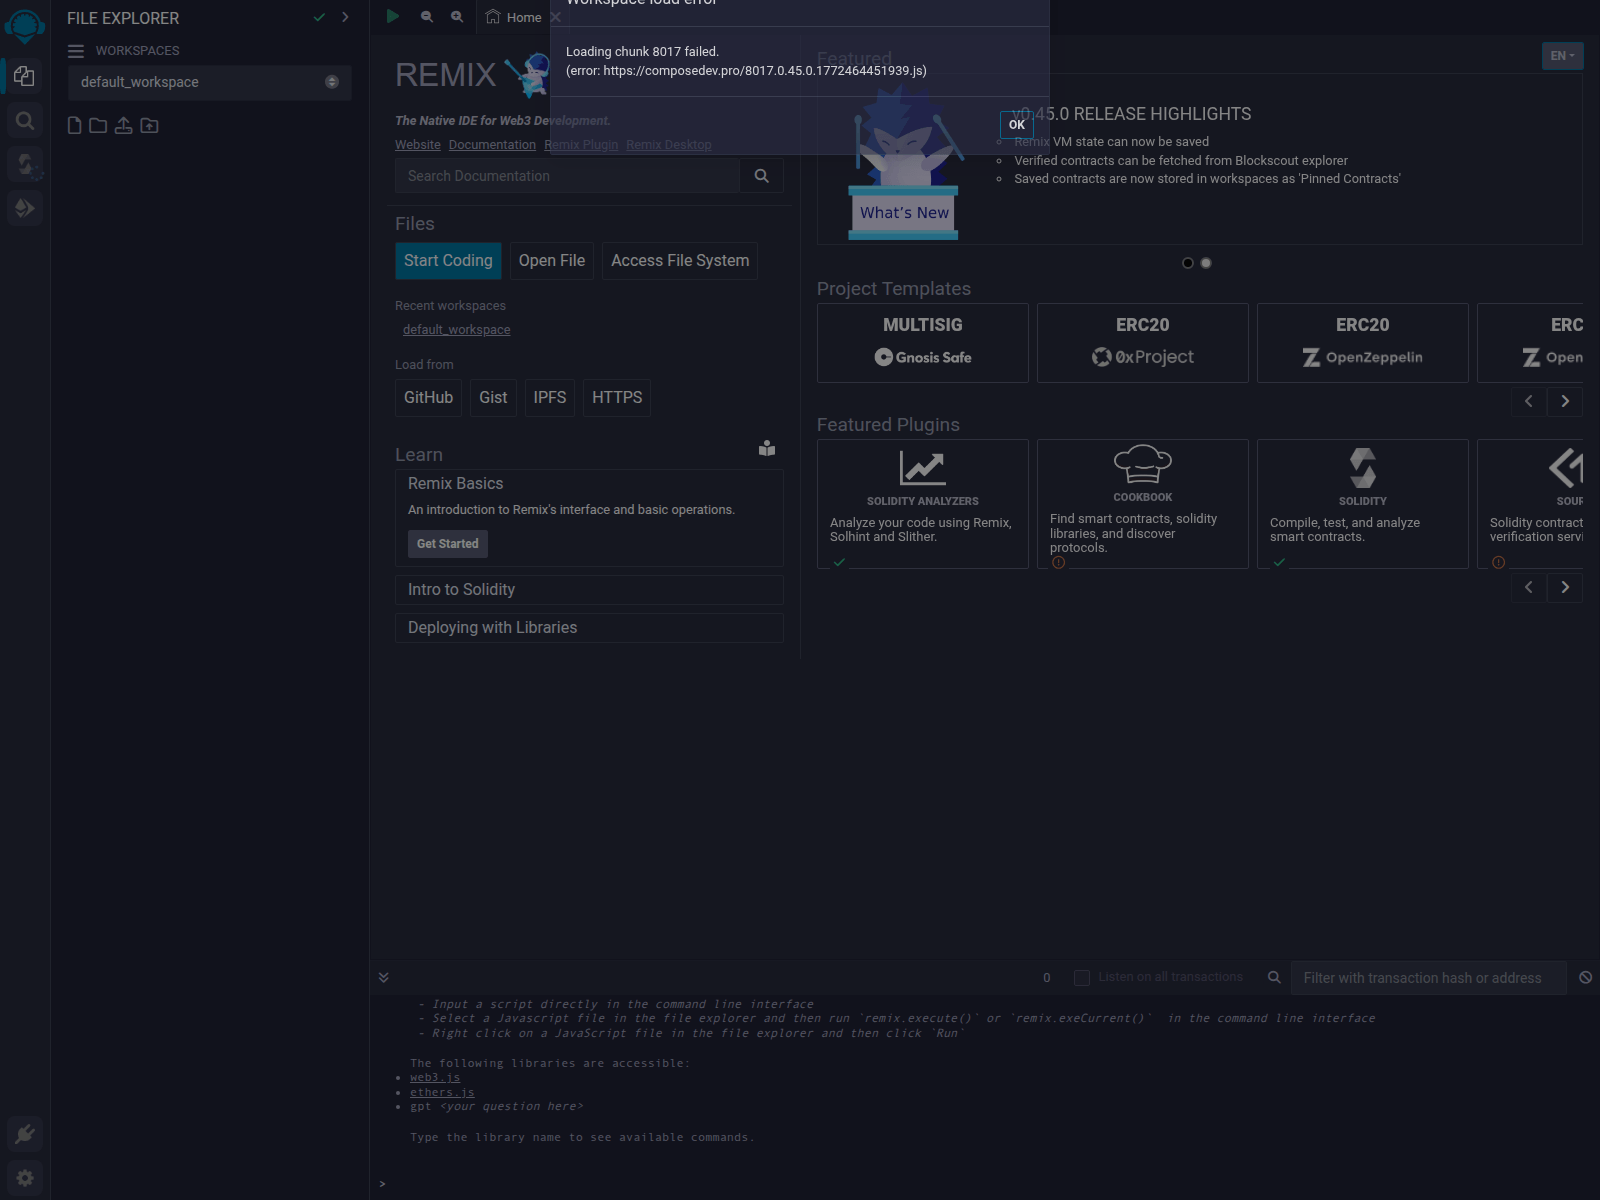Open the Deploy & run transactions icon
The height and width of the screenshot is (1200, 1600).
click(25, 208)
